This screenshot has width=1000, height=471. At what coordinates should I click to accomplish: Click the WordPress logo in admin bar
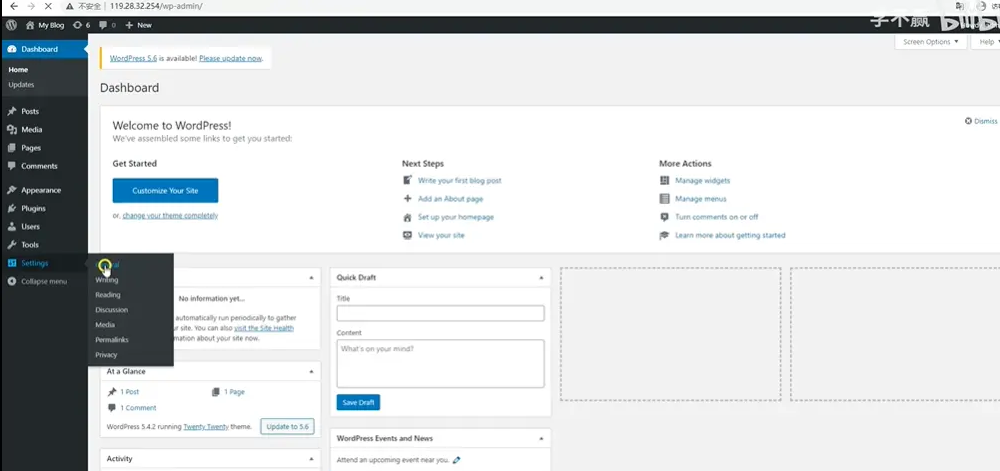(x=11, y=24)
